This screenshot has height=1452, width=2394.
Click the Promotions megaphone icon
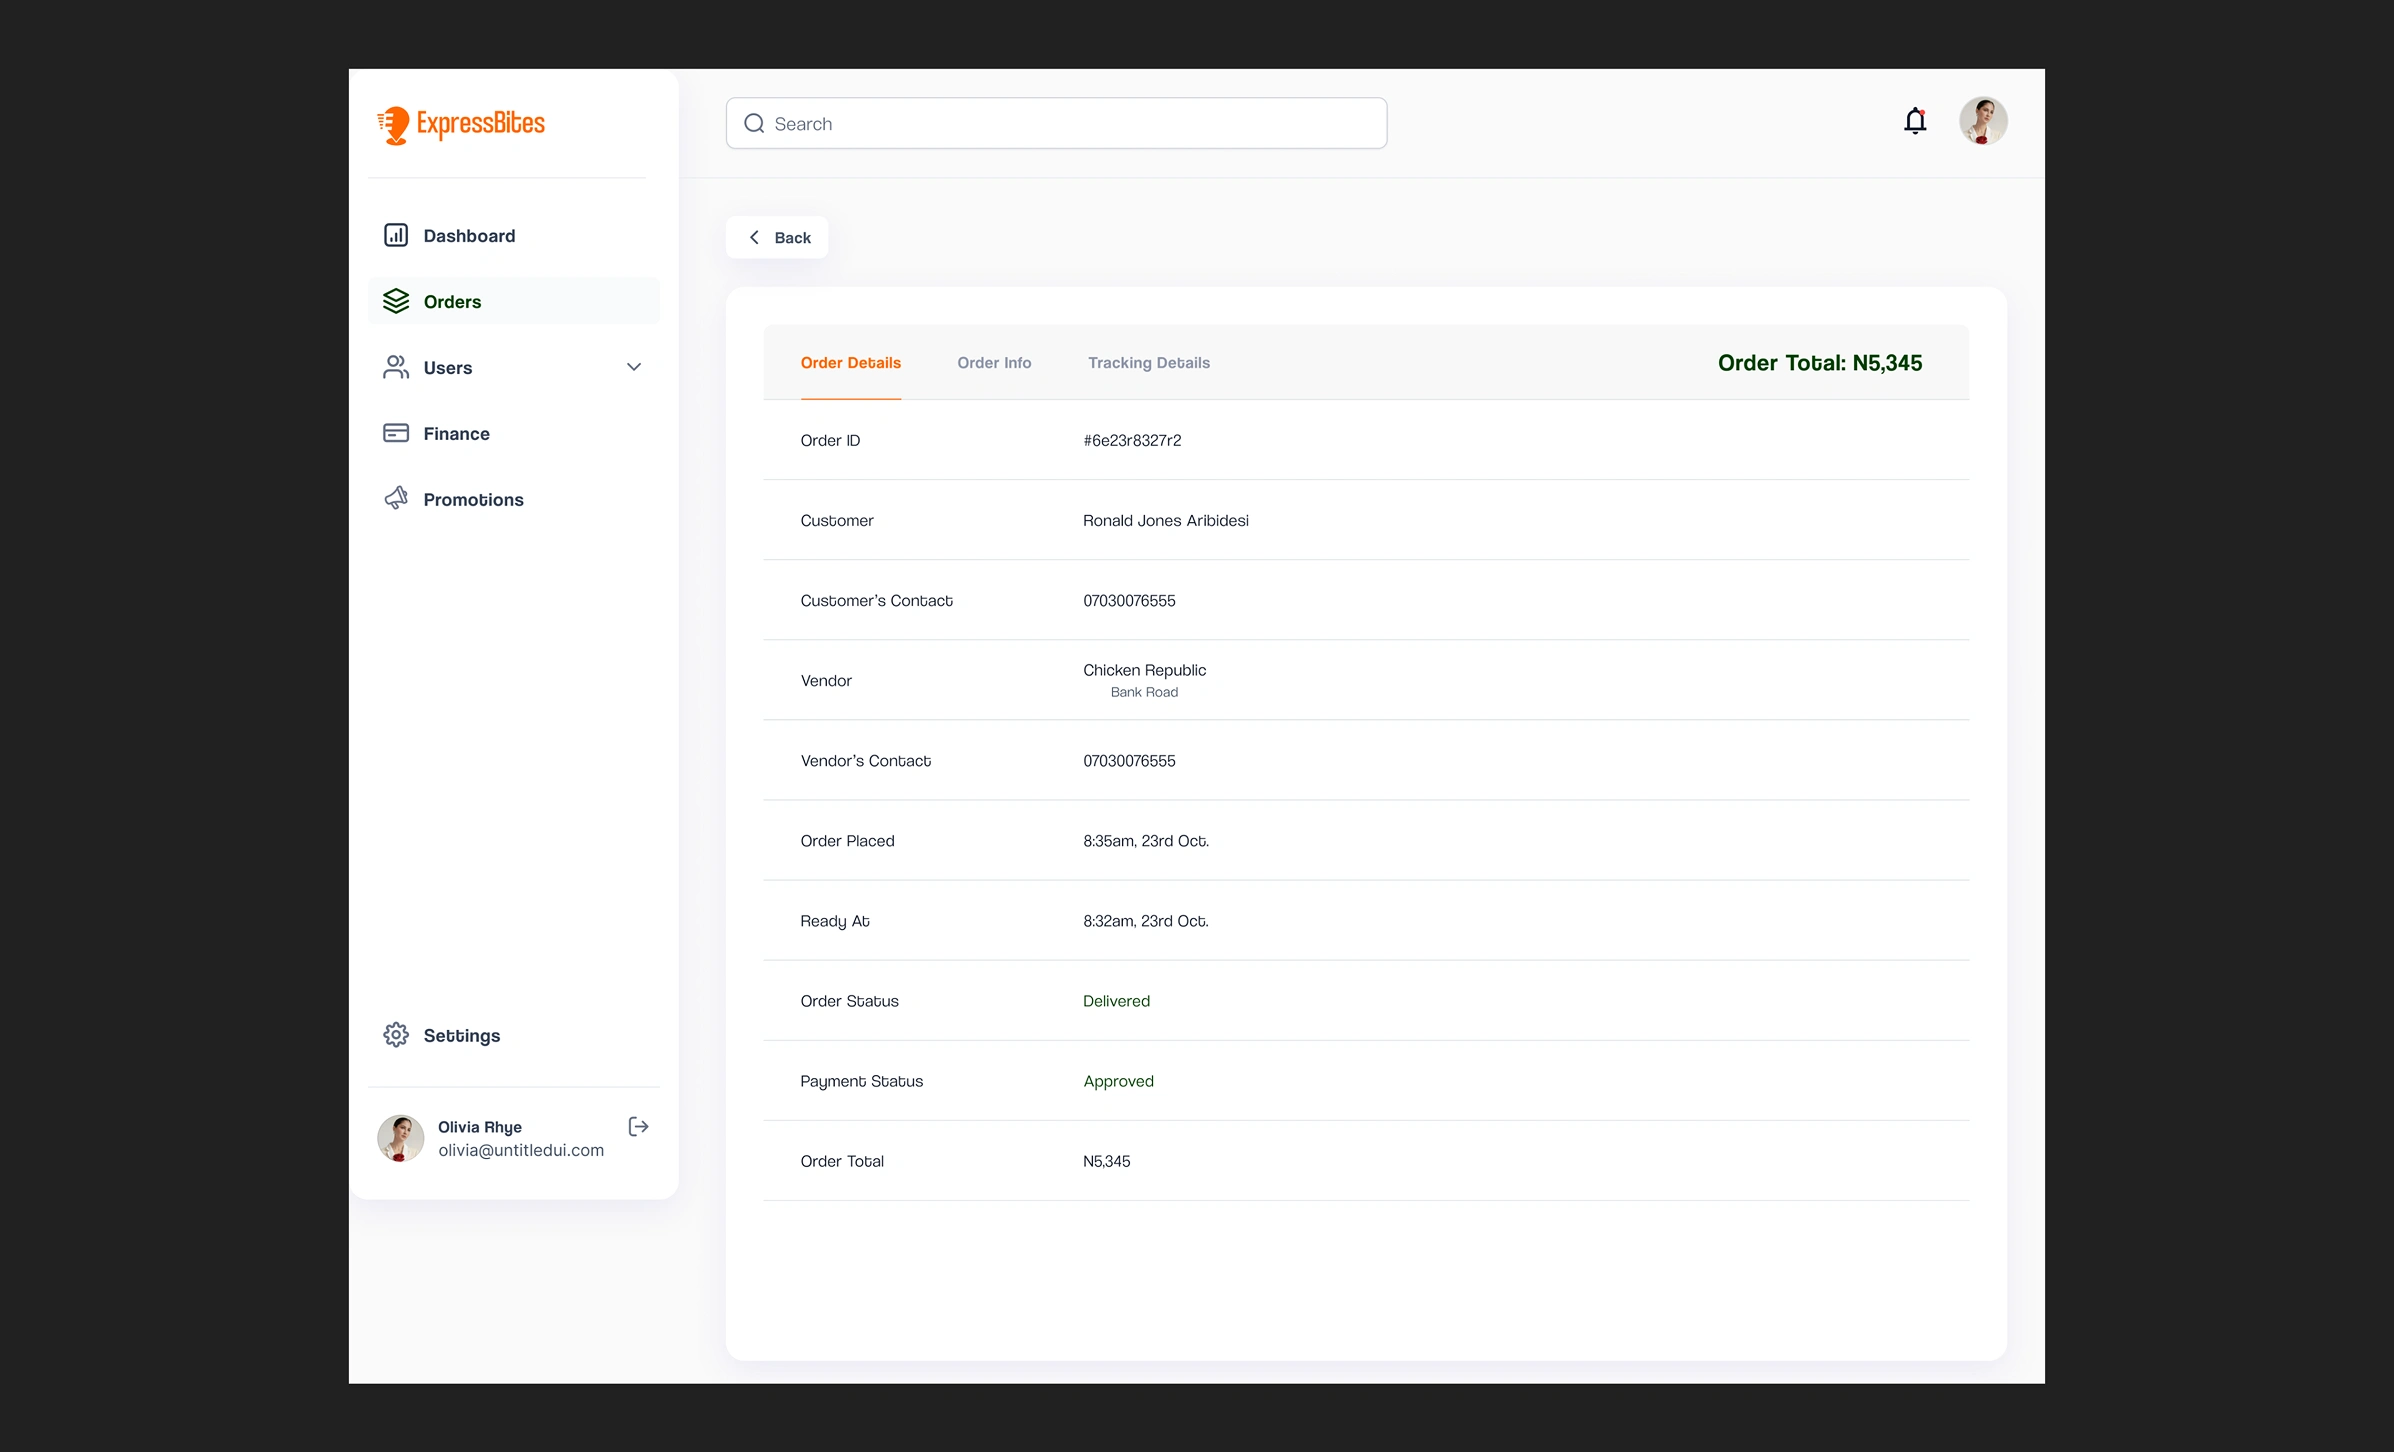[396, 498]
